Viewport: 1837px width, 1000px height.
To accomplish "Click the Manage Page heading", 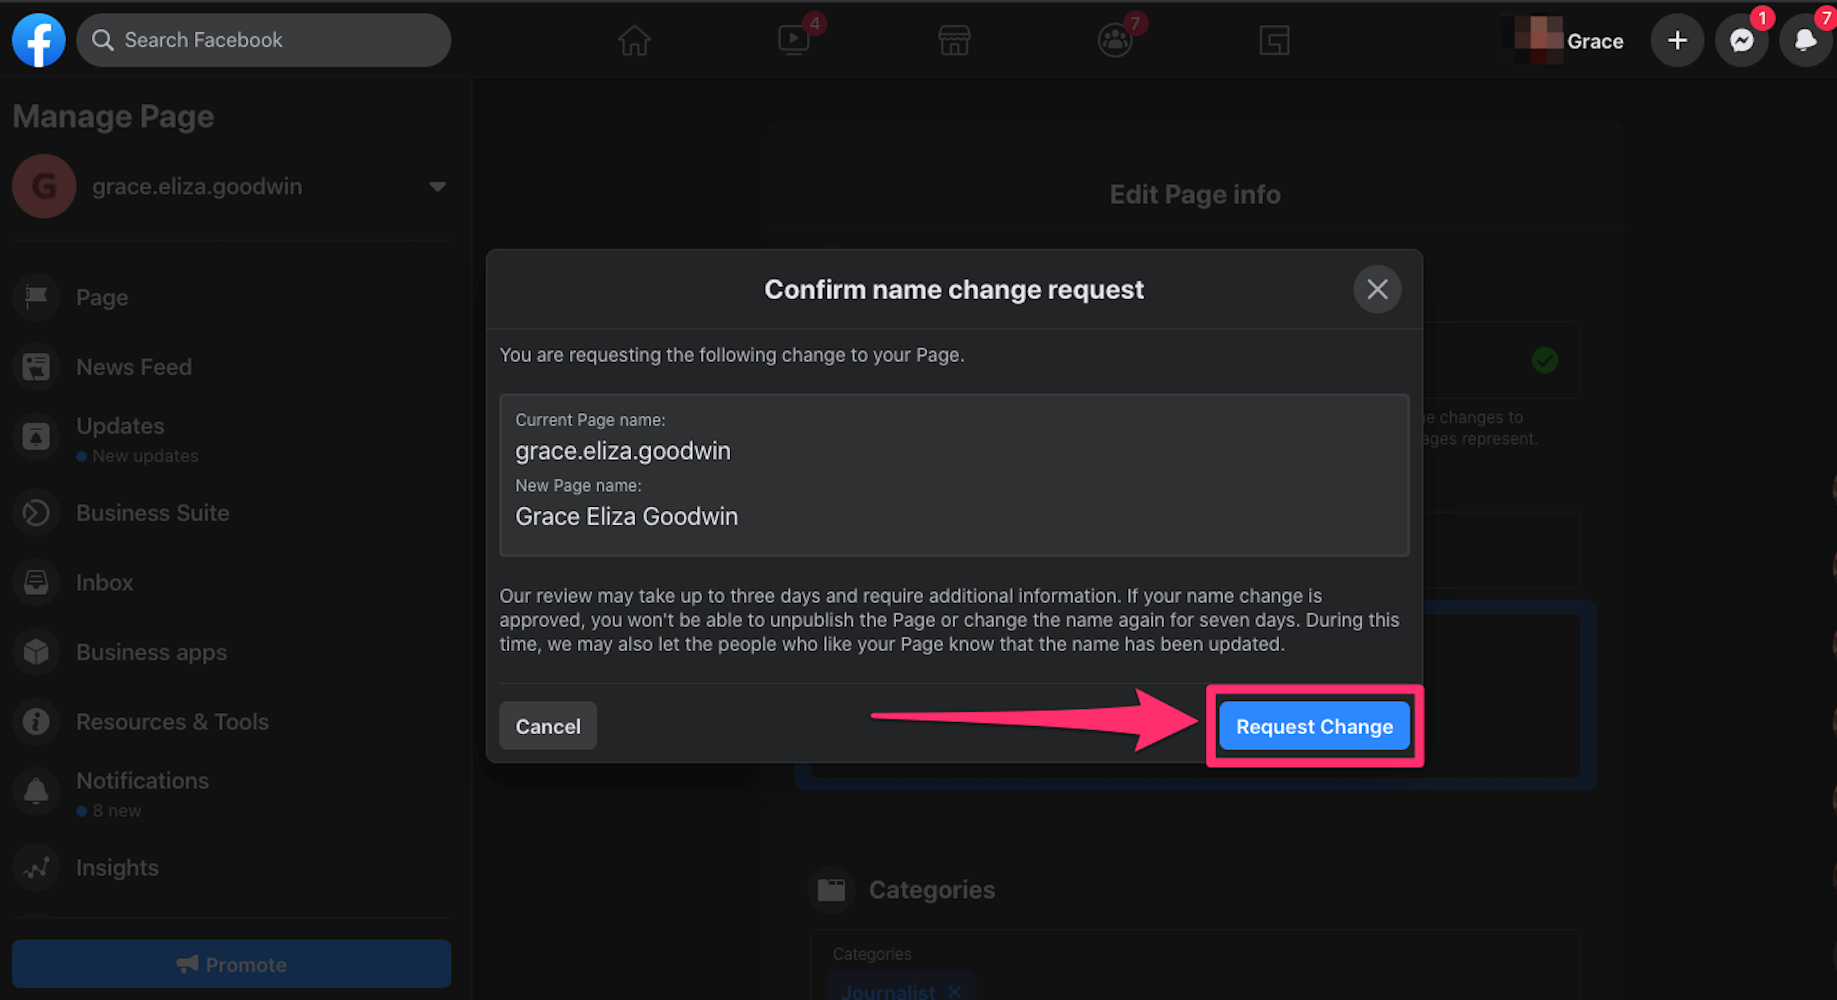I will [113, 117].
